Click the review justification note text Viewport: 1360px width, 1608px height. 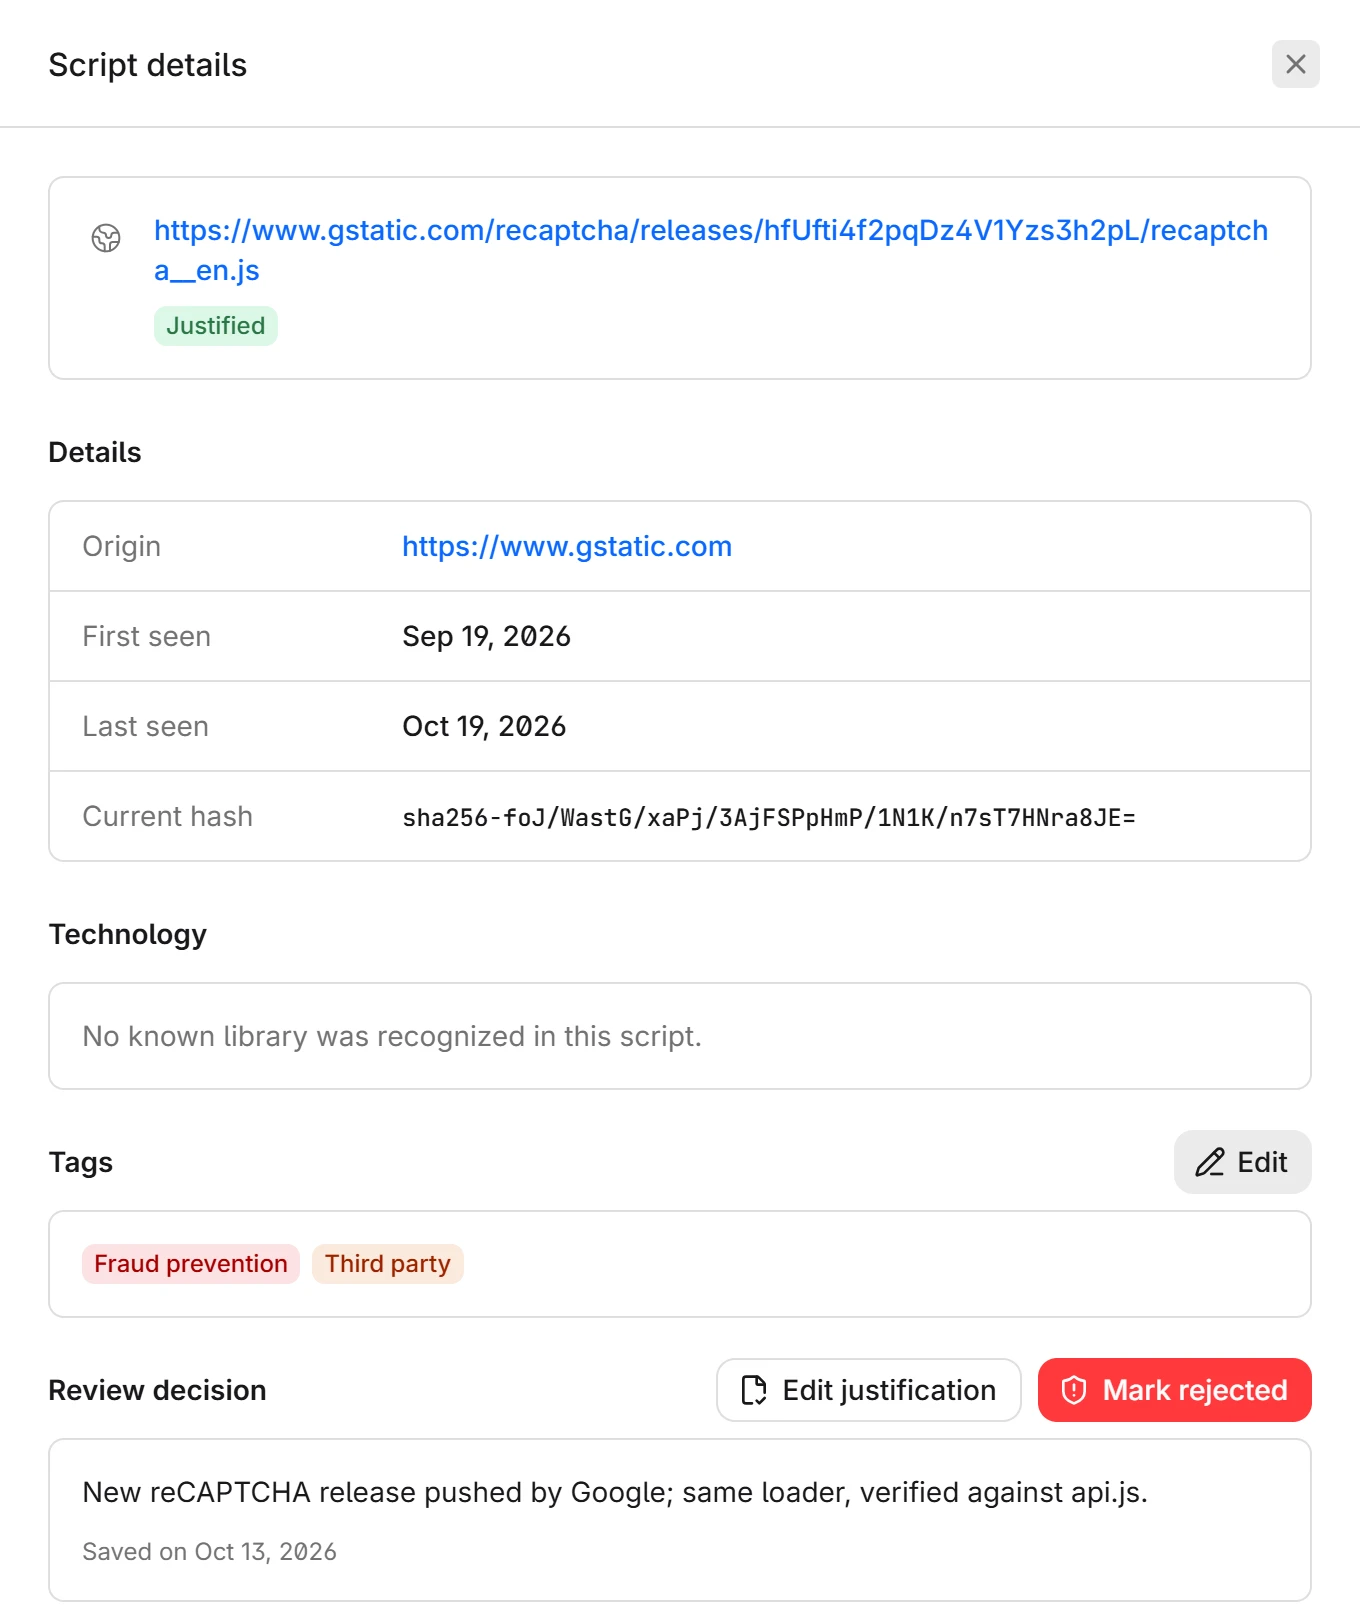click(x=615, y=1492)
